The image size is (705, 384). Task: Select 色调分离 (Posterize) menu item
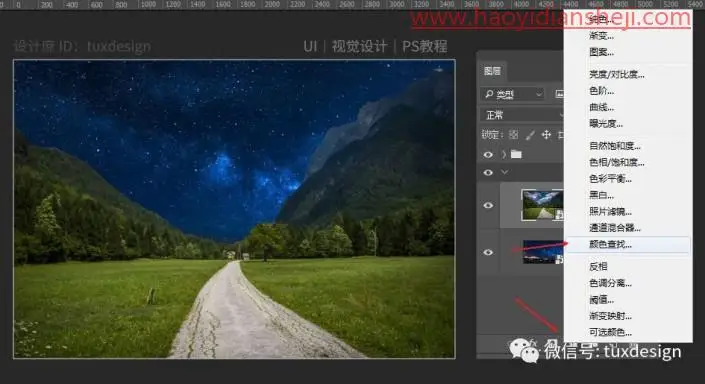pyautogui.click(x=610, y=283)
